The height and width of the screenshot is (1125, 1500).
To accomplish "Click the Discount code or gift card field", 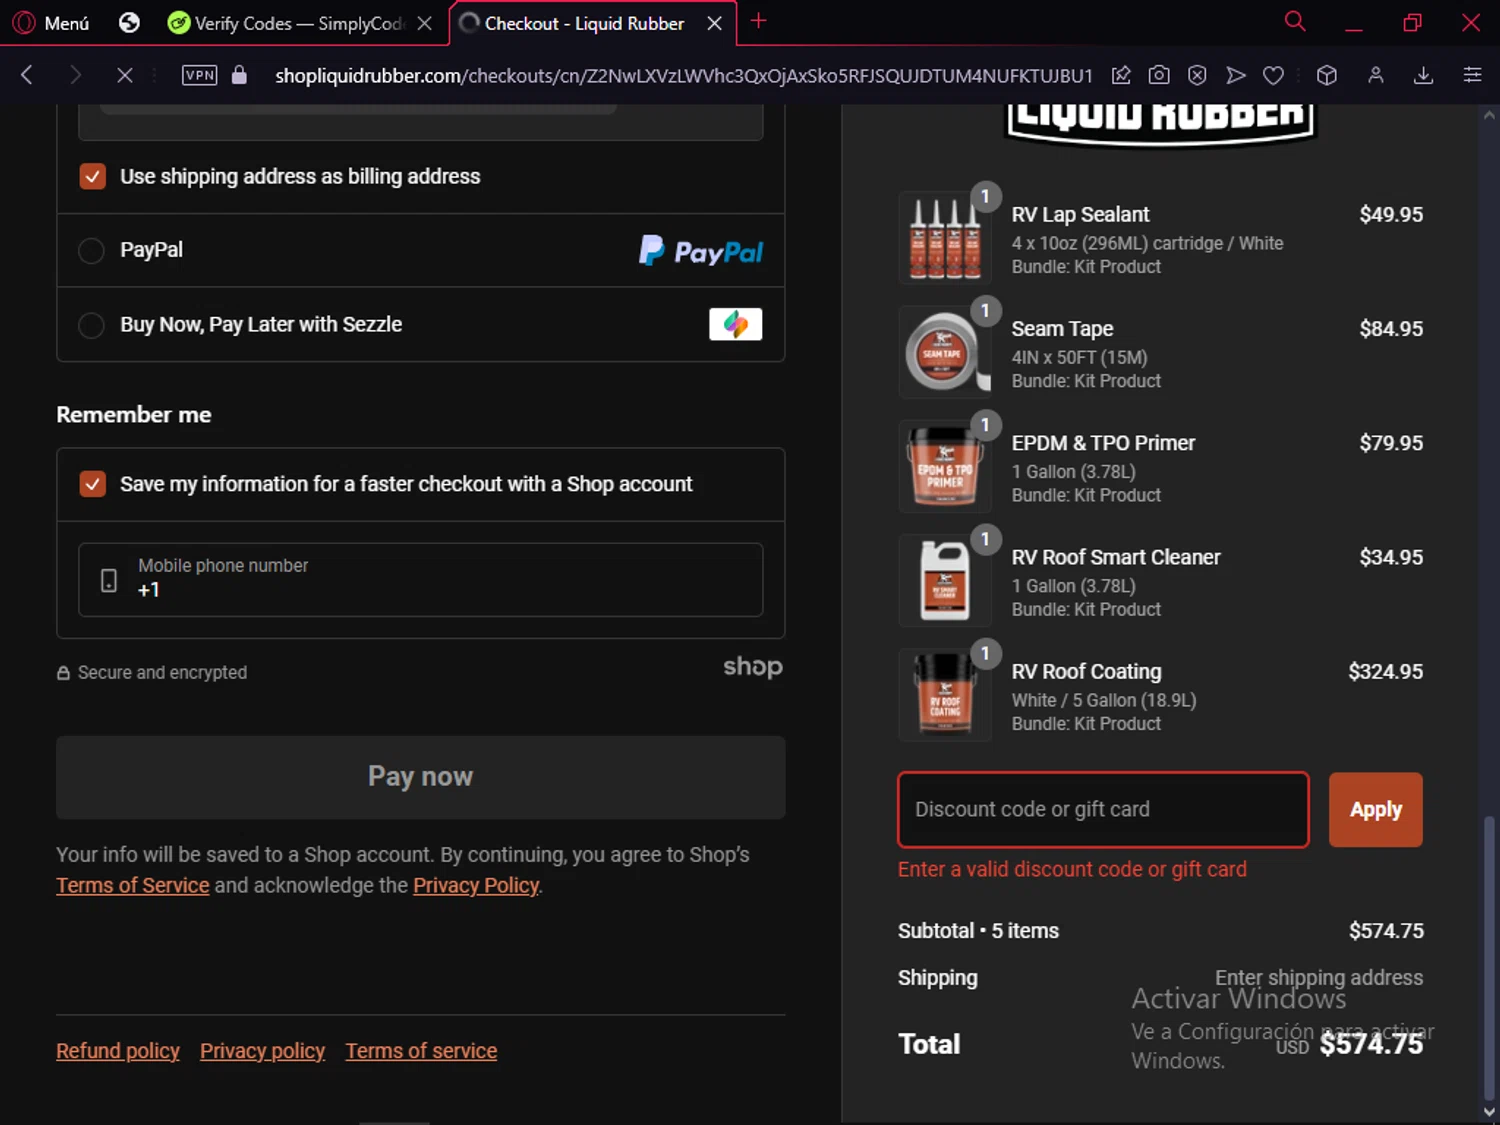I will pos(1103,810).
